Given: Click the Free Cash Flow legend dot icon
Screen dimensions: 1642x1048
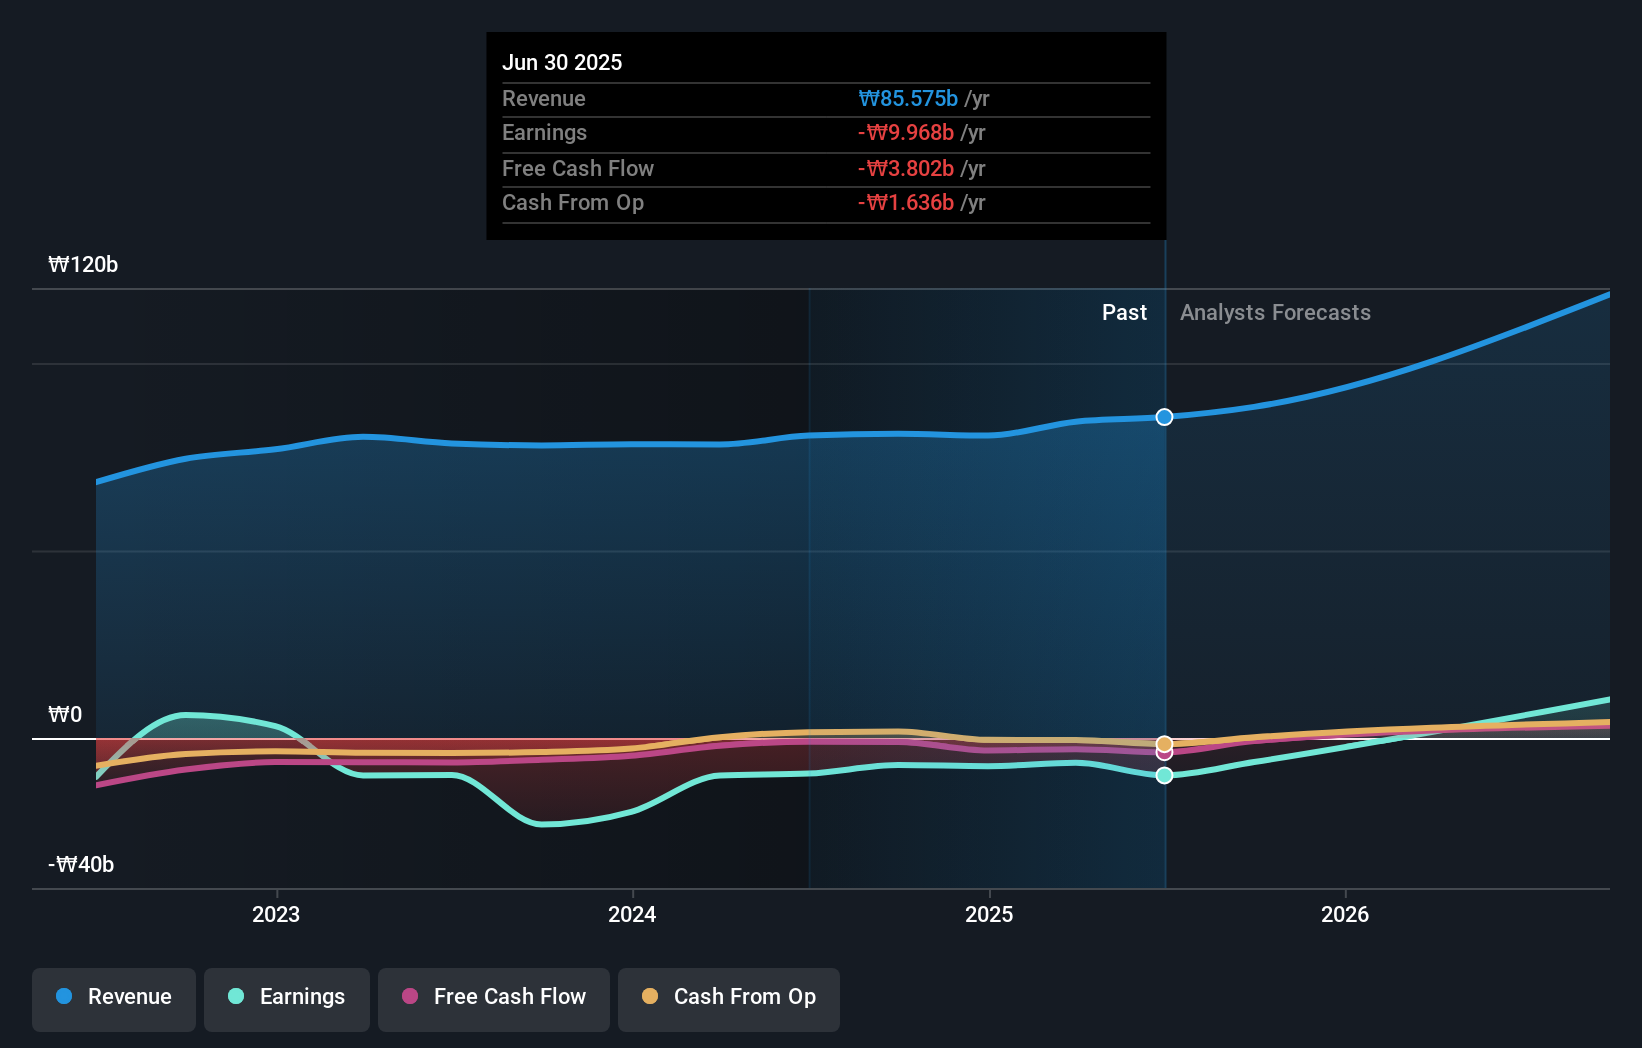Looking at the screenshot, I should coord(409,998).
